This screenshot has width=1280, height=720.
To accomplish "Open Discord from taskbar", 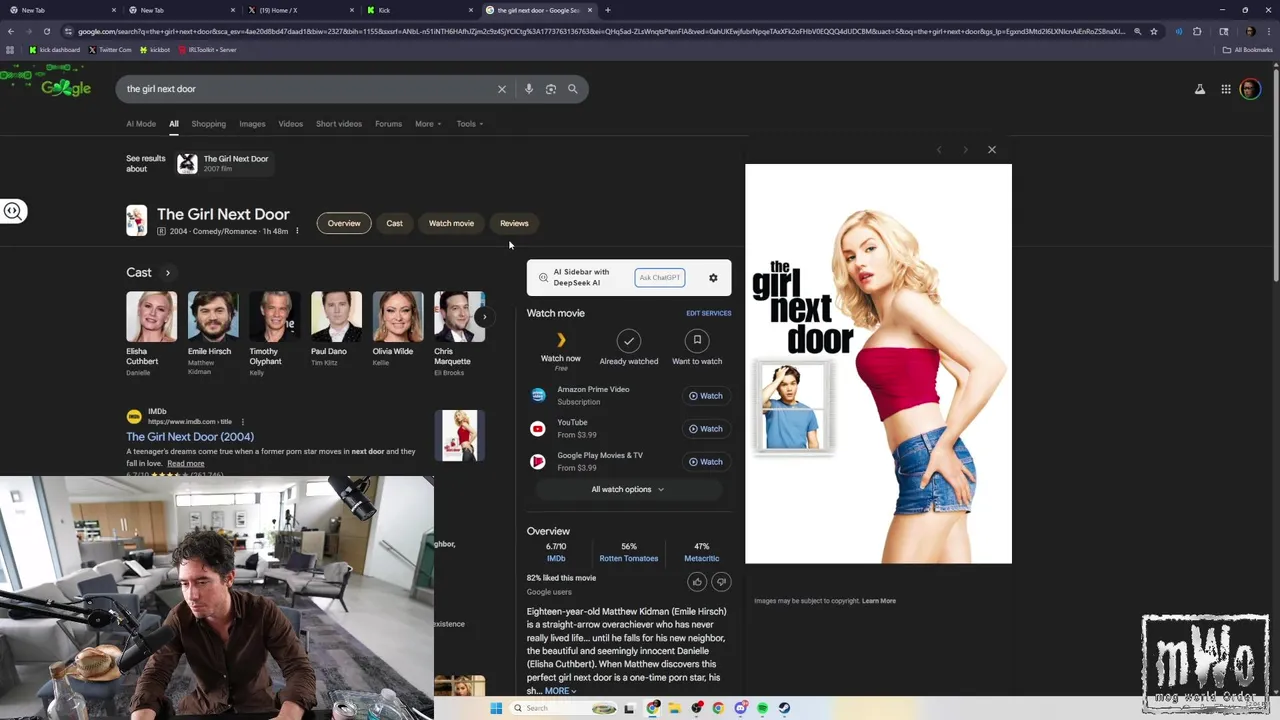I will tap(740, 708).
